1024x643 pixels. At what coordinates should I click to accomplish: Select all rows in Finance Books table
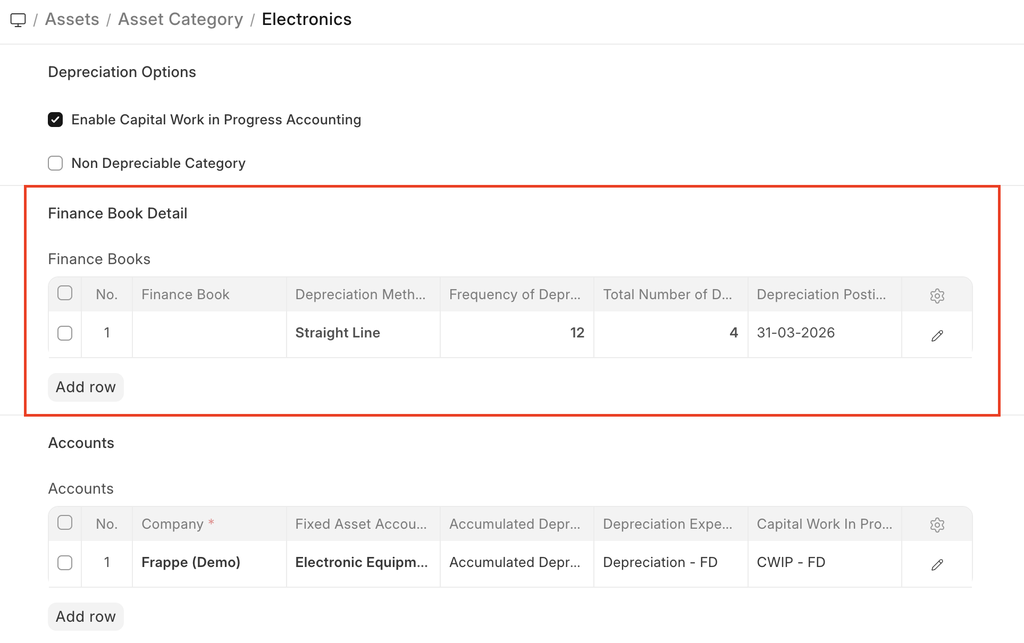point(65,294)
